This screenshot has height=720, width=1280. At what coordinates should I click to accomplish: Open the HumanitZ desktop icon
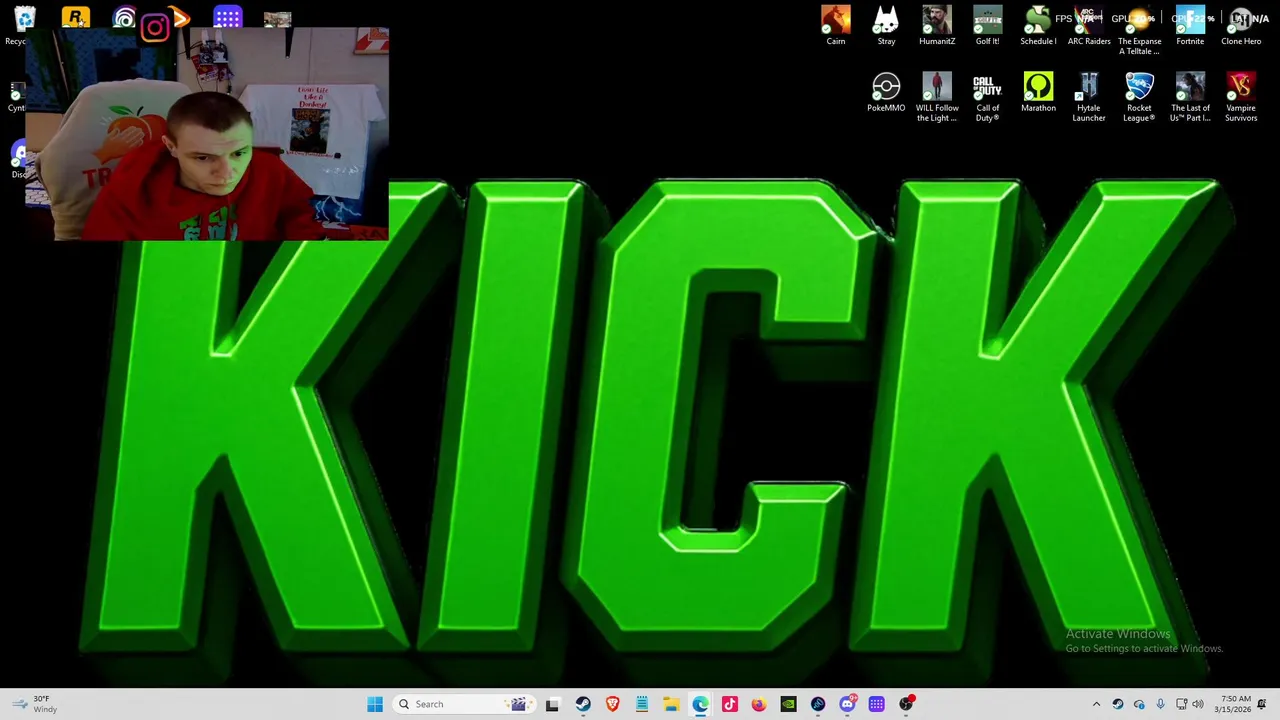pyautogui.click(x=937, y=25)
